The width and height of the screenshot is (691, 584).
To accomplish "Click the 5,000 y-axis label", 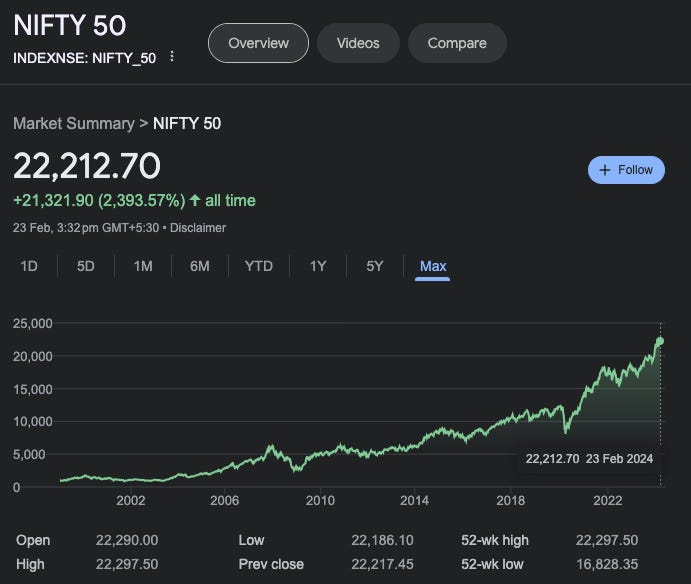I will point(29,454).
